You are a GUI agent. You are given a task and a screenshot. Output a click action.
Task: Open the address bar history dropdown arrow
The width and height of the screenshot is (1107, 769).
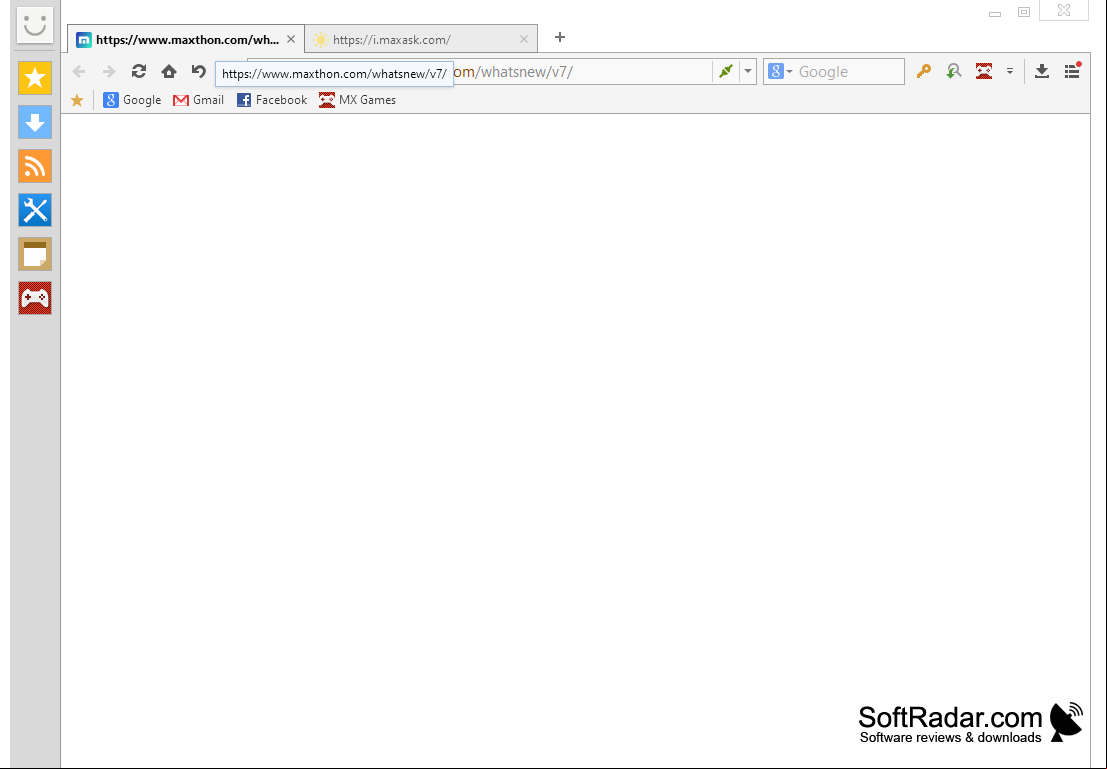pos(748,71)
